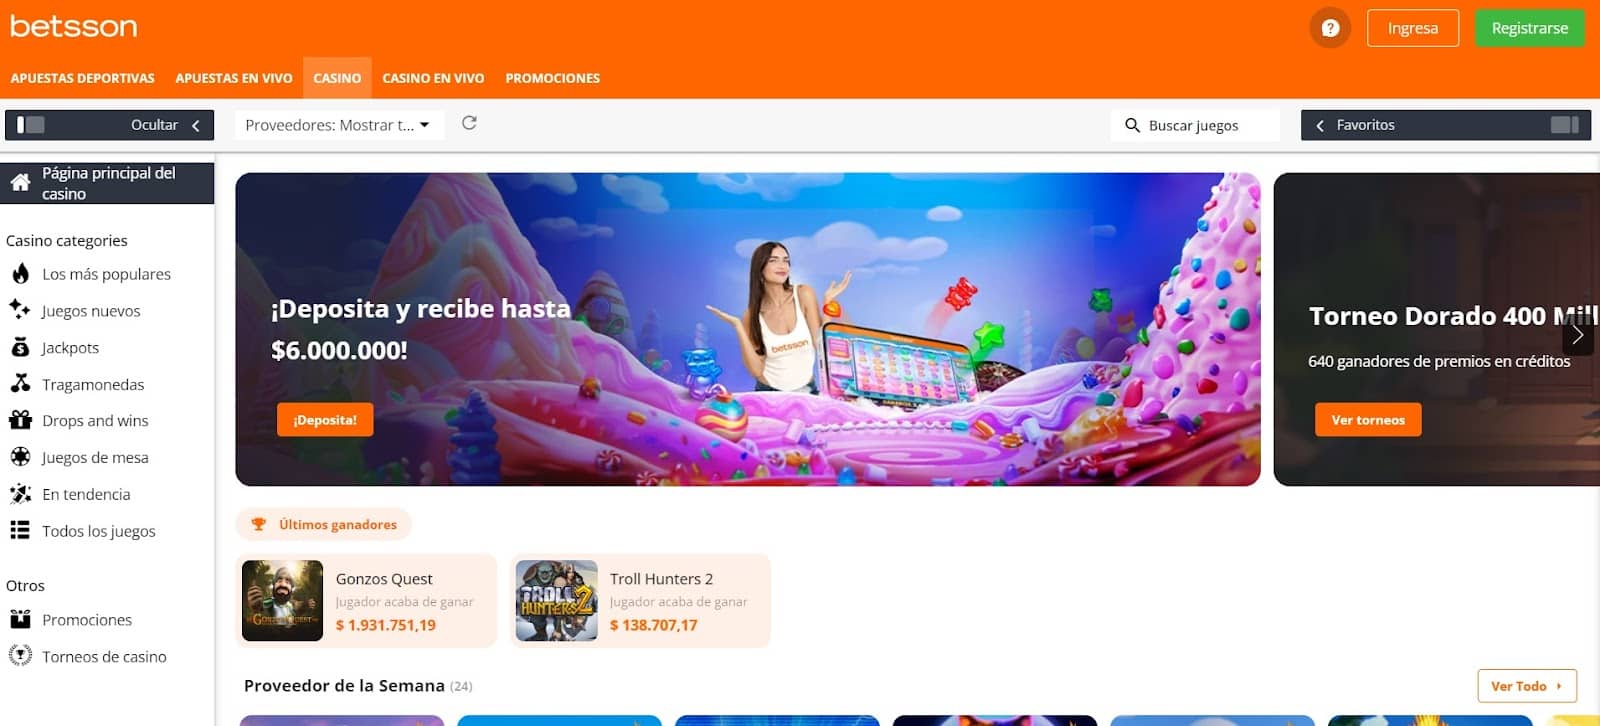Click the Proveedor de la Semana heading
The width and height of the screenshot is (1600, 726).
[344, 686]
